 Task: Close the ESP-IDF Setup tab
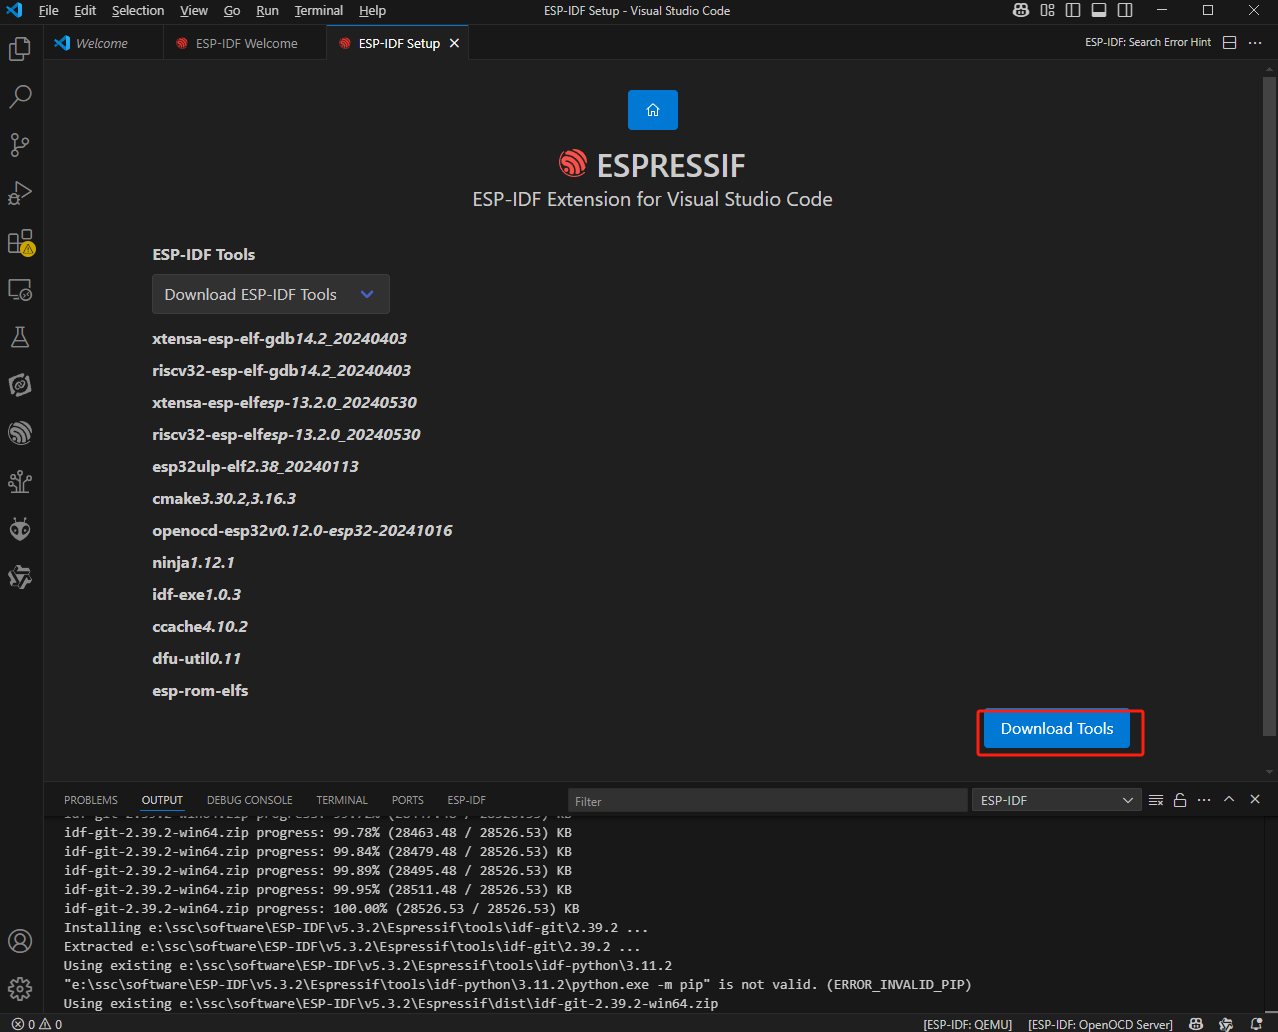pyautogui.click(x=455, y=43)
